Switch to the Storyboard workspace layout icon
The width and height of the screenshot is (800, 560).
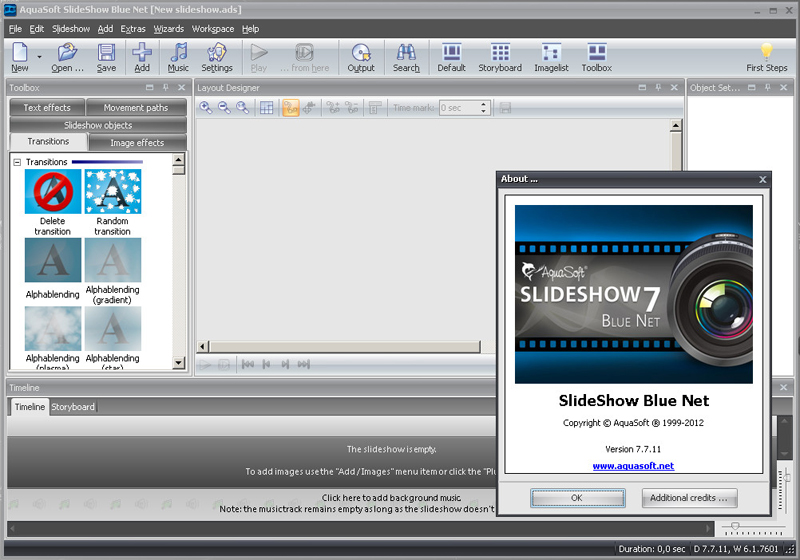[500, 56]
